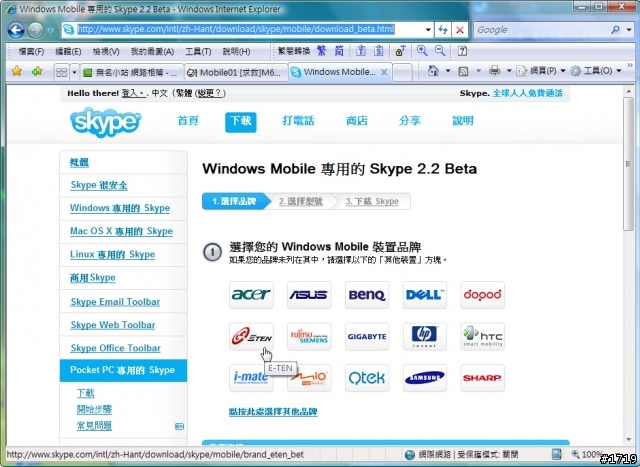
Task: Select the HP brand logo
Action: point(425,336)
